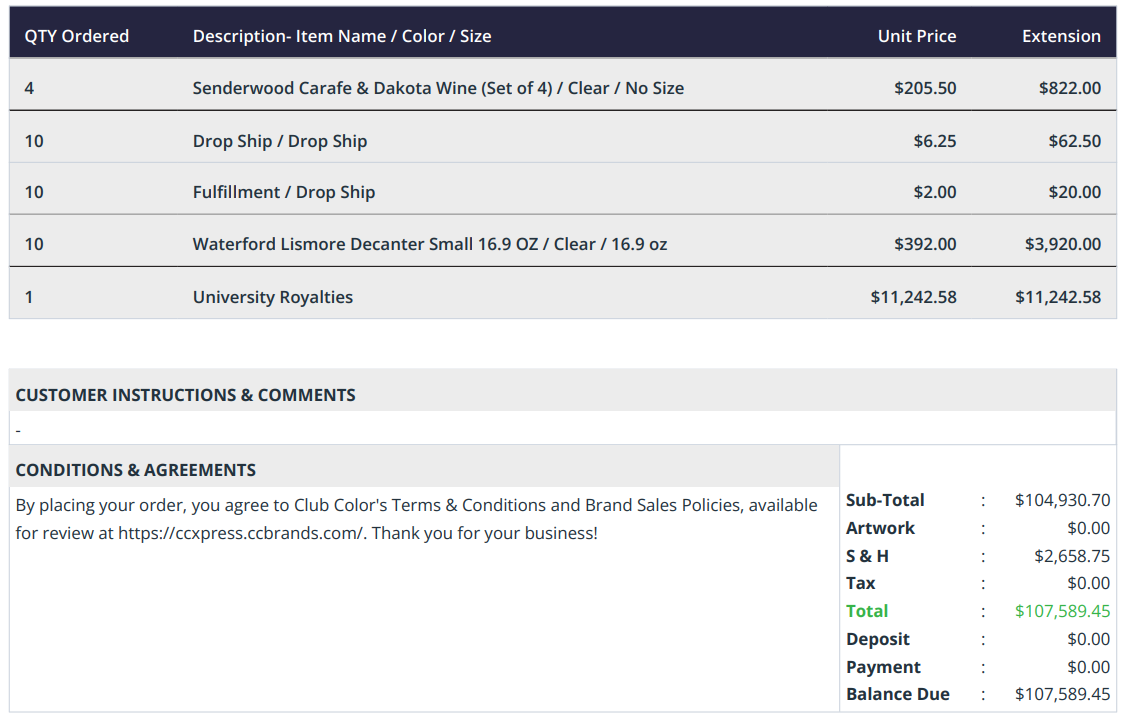Click the $3,920.00 extension cell
Viewport: 1132px width, 716px height.
pos(1063,244)
